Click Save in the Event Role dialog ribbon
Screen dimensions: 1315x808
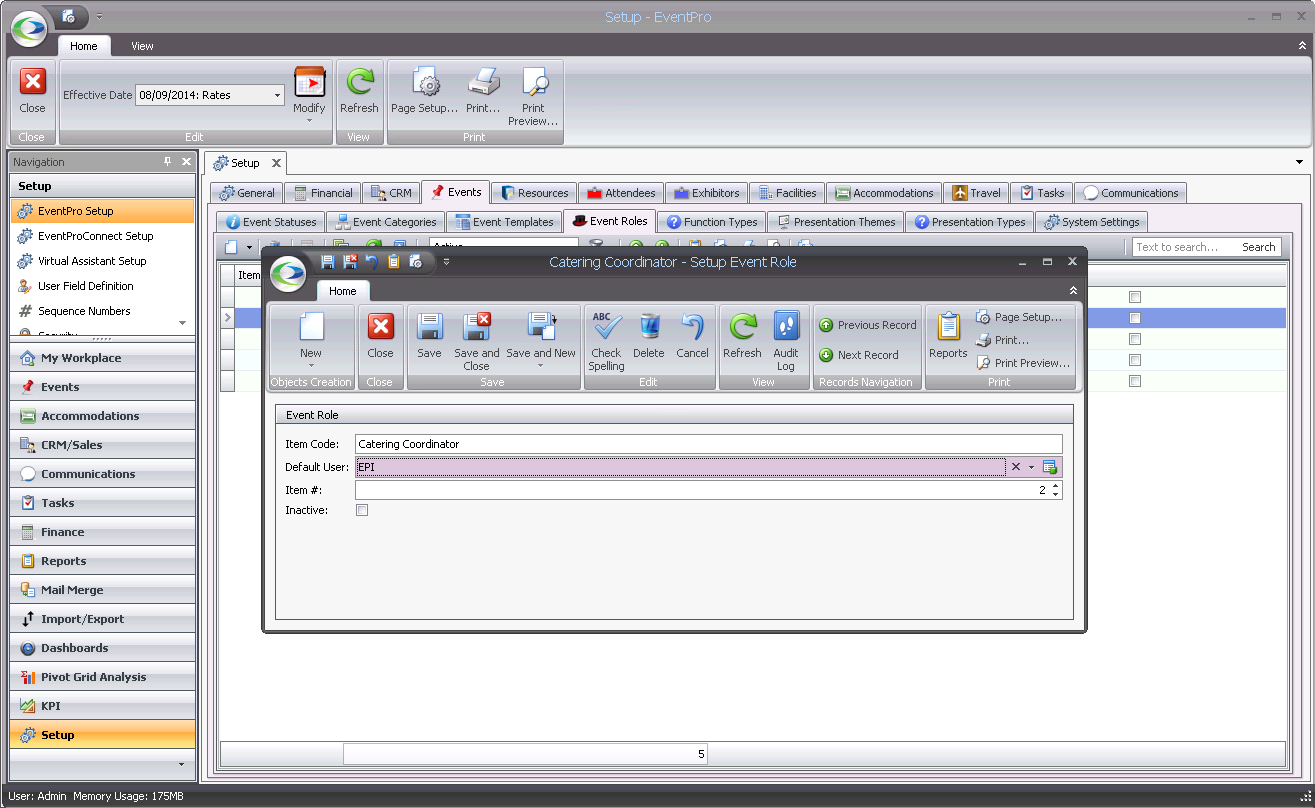coord(429,335)
